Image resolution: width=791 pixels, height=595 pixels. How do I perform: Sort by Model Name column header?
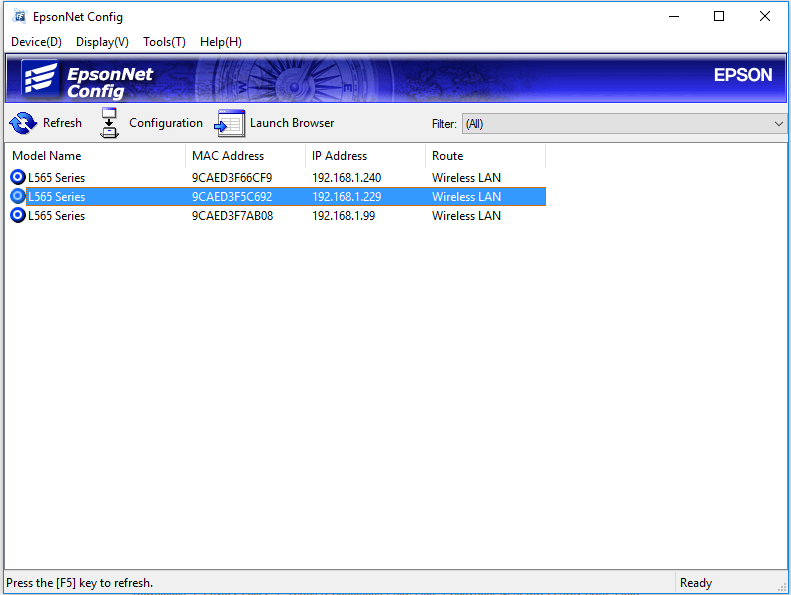(x=95, y=155)
